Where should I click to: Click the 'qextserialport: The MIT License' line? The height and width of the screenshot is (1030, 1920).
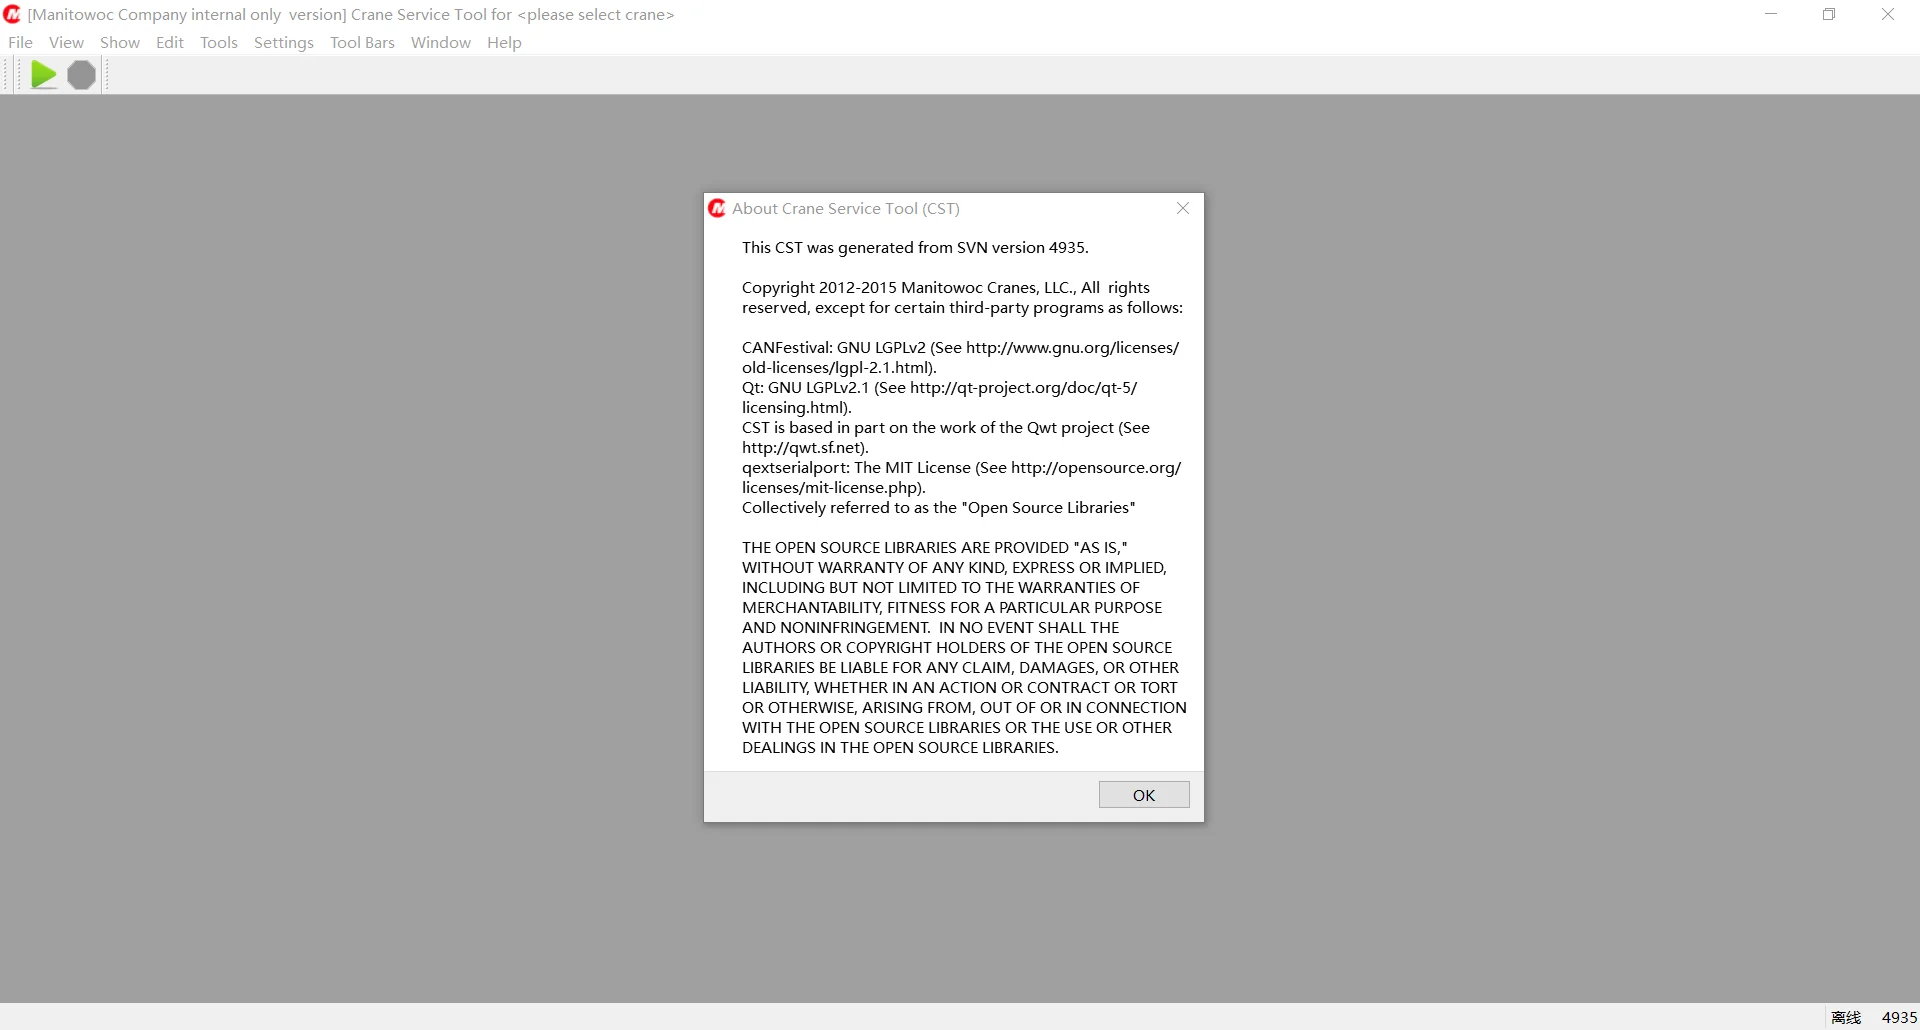pos(961,467)
